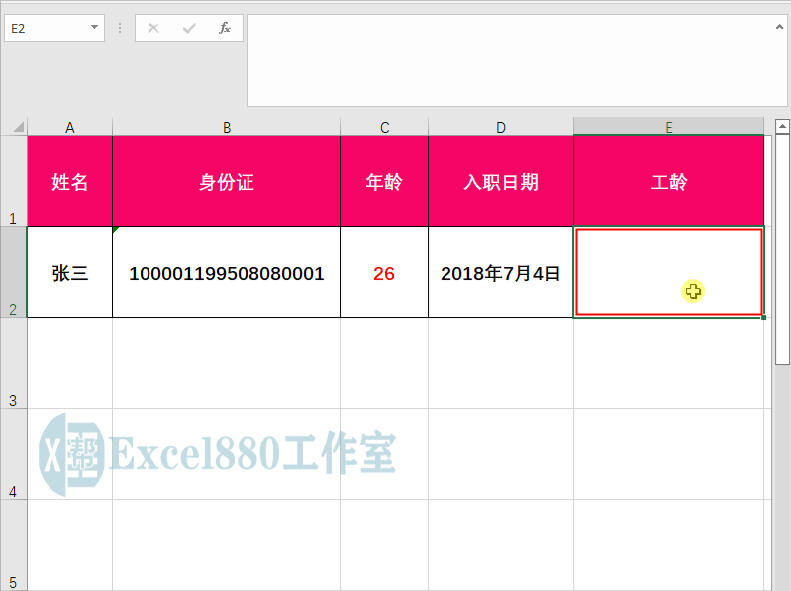Viewport: 791px width, 591px height.
Task: Select row 2 header
Action: (x=14, y=272)
